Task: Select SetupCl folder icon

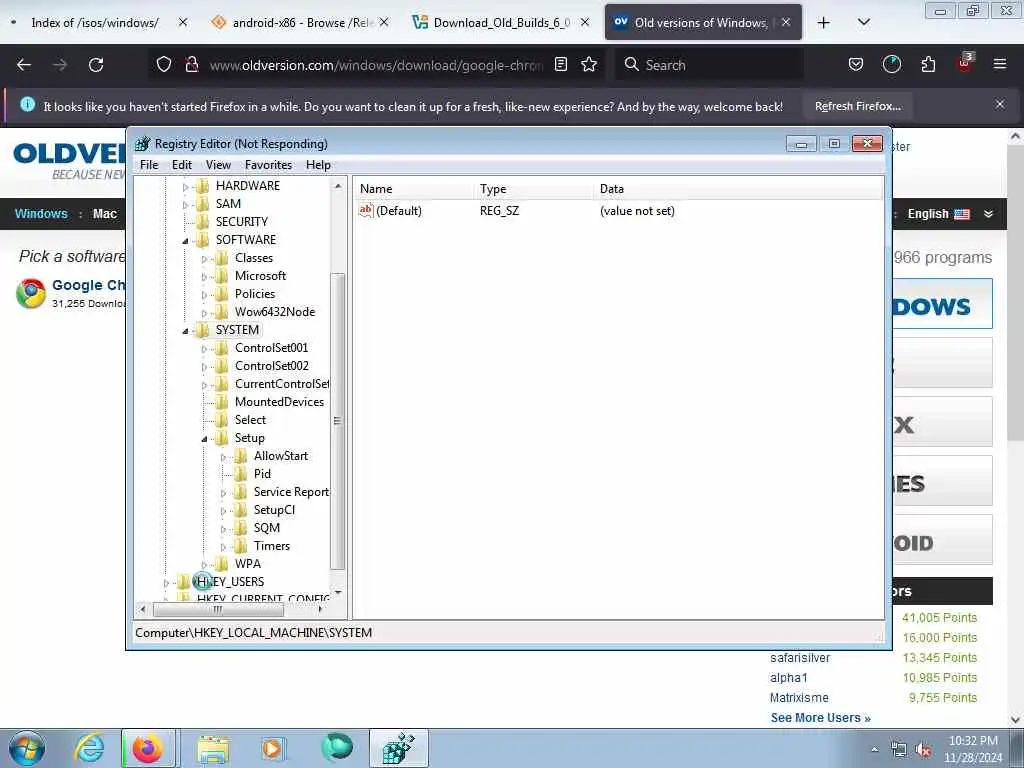Action: coord(241,509)
